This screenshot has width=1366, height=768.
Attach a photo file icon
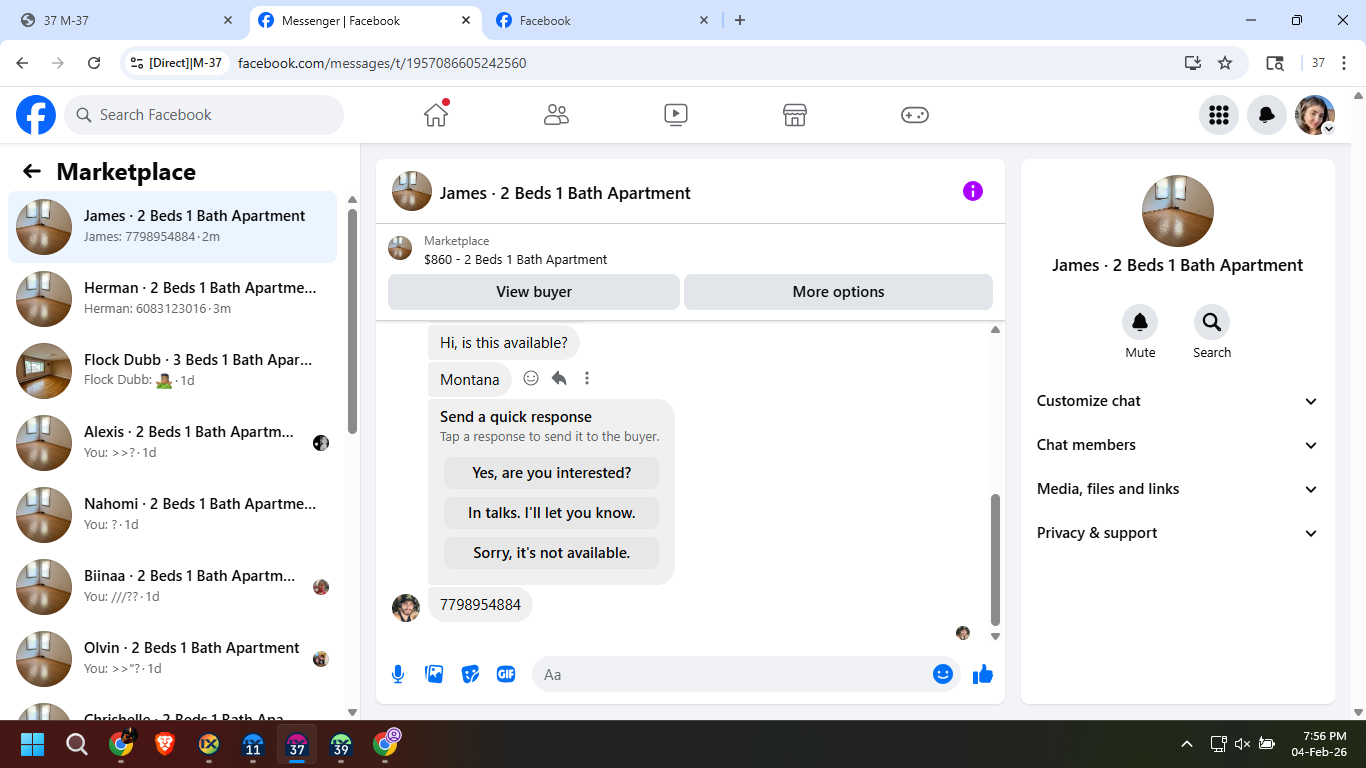(434, 674)
